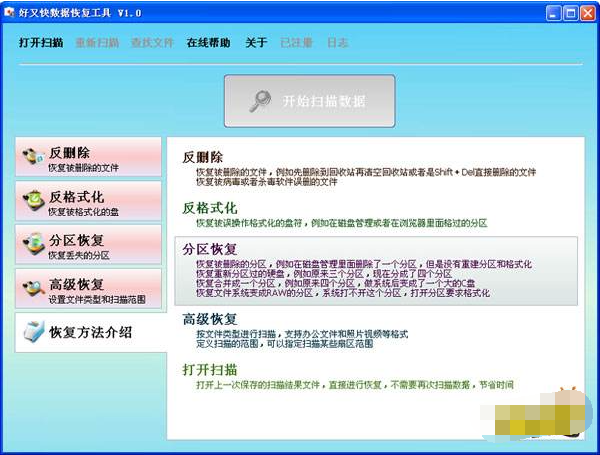Click the greyed-out 重新扫描 menu item
Screen dimensions: 600x455
pos(96,43)
